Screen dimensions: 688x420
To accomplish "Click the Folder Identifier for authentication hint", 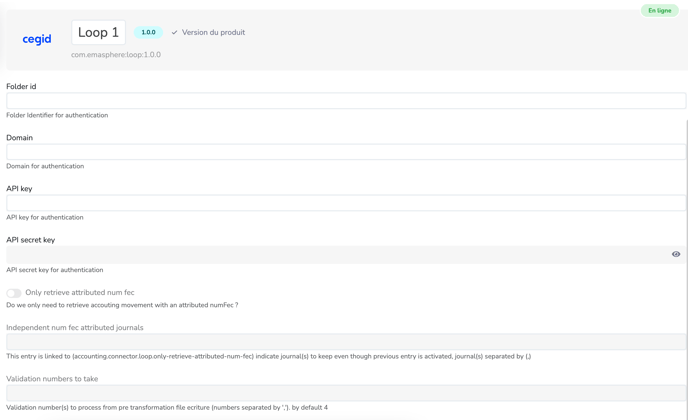I will click(x=57, y=115).
